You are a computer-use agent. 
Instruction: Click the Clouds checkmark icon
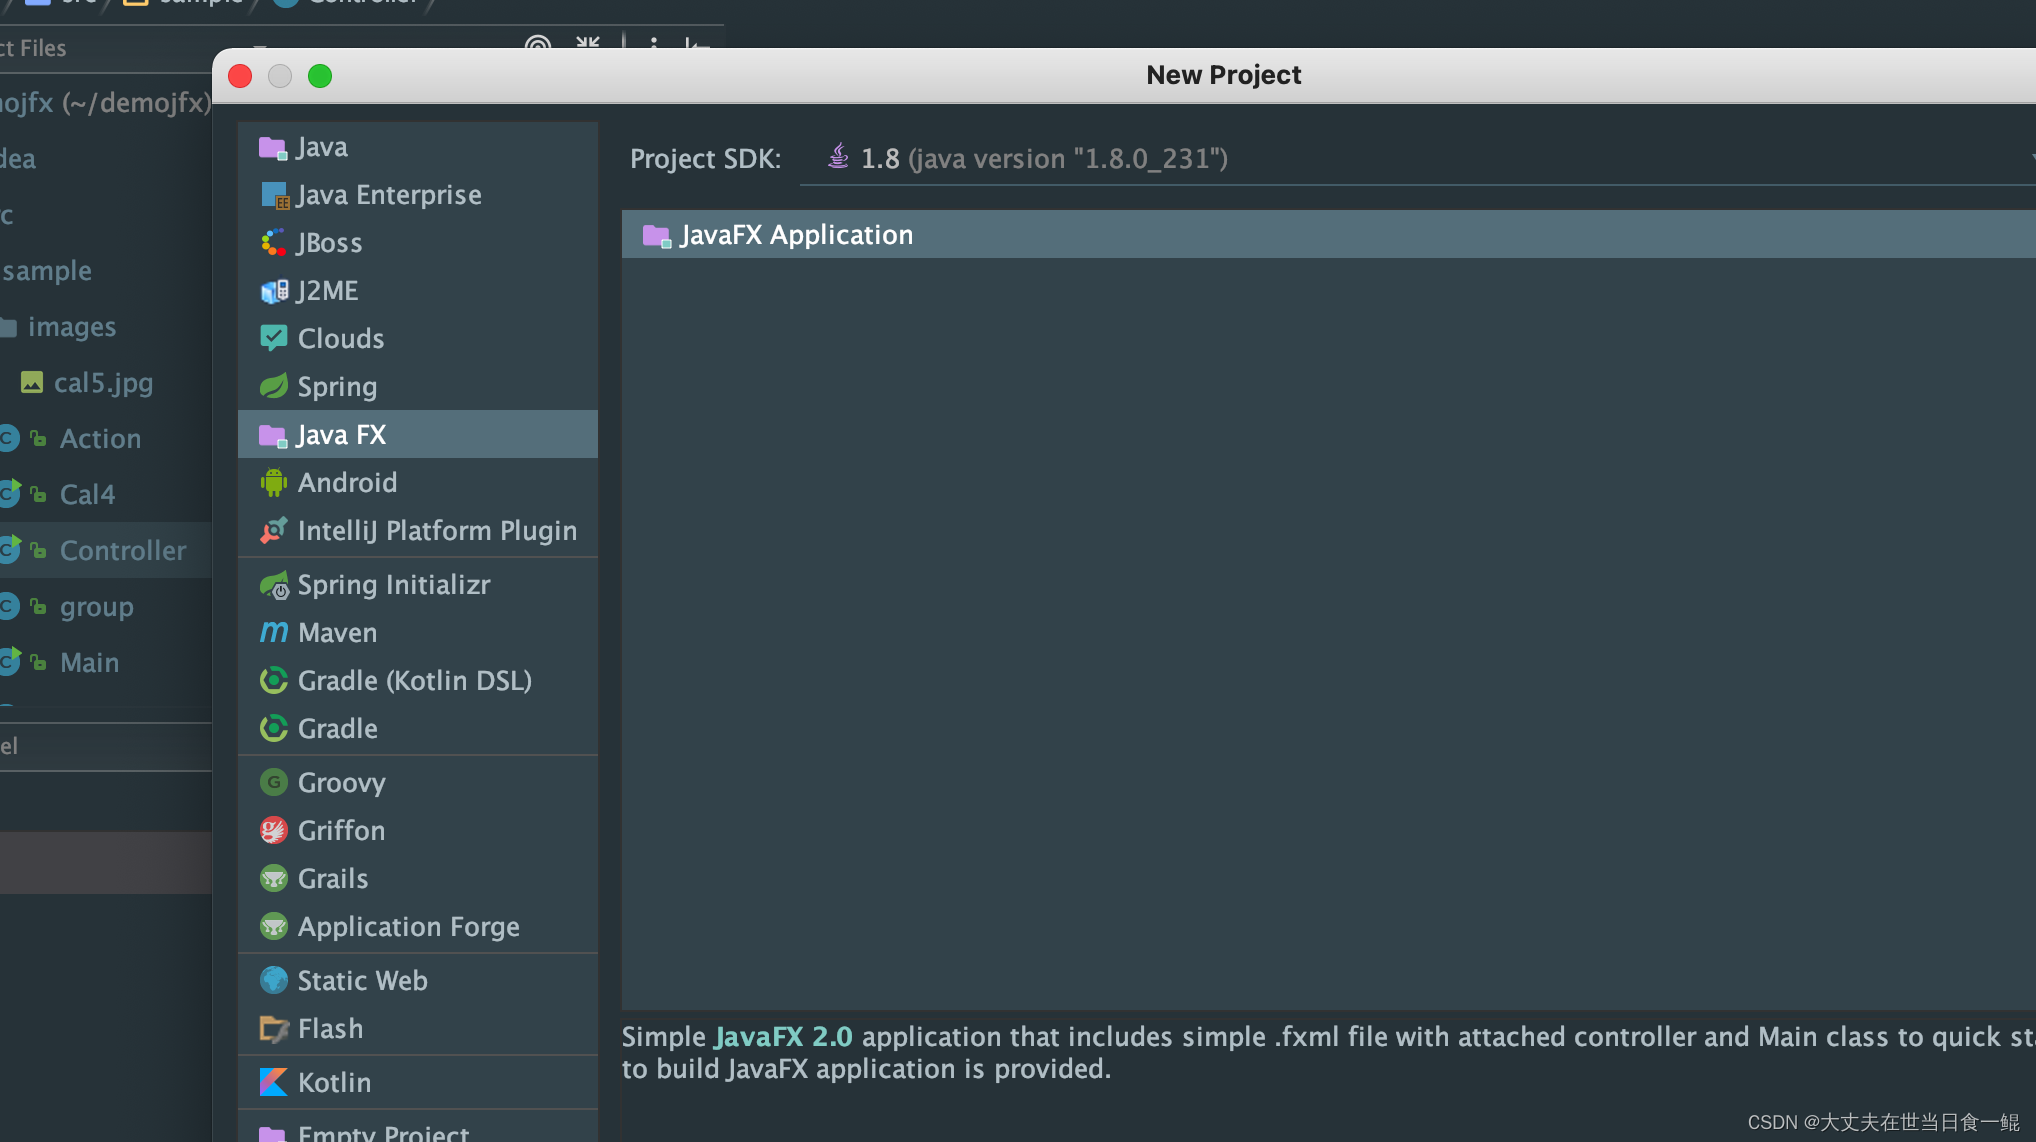pyautogui.click(x=273, y=339)
